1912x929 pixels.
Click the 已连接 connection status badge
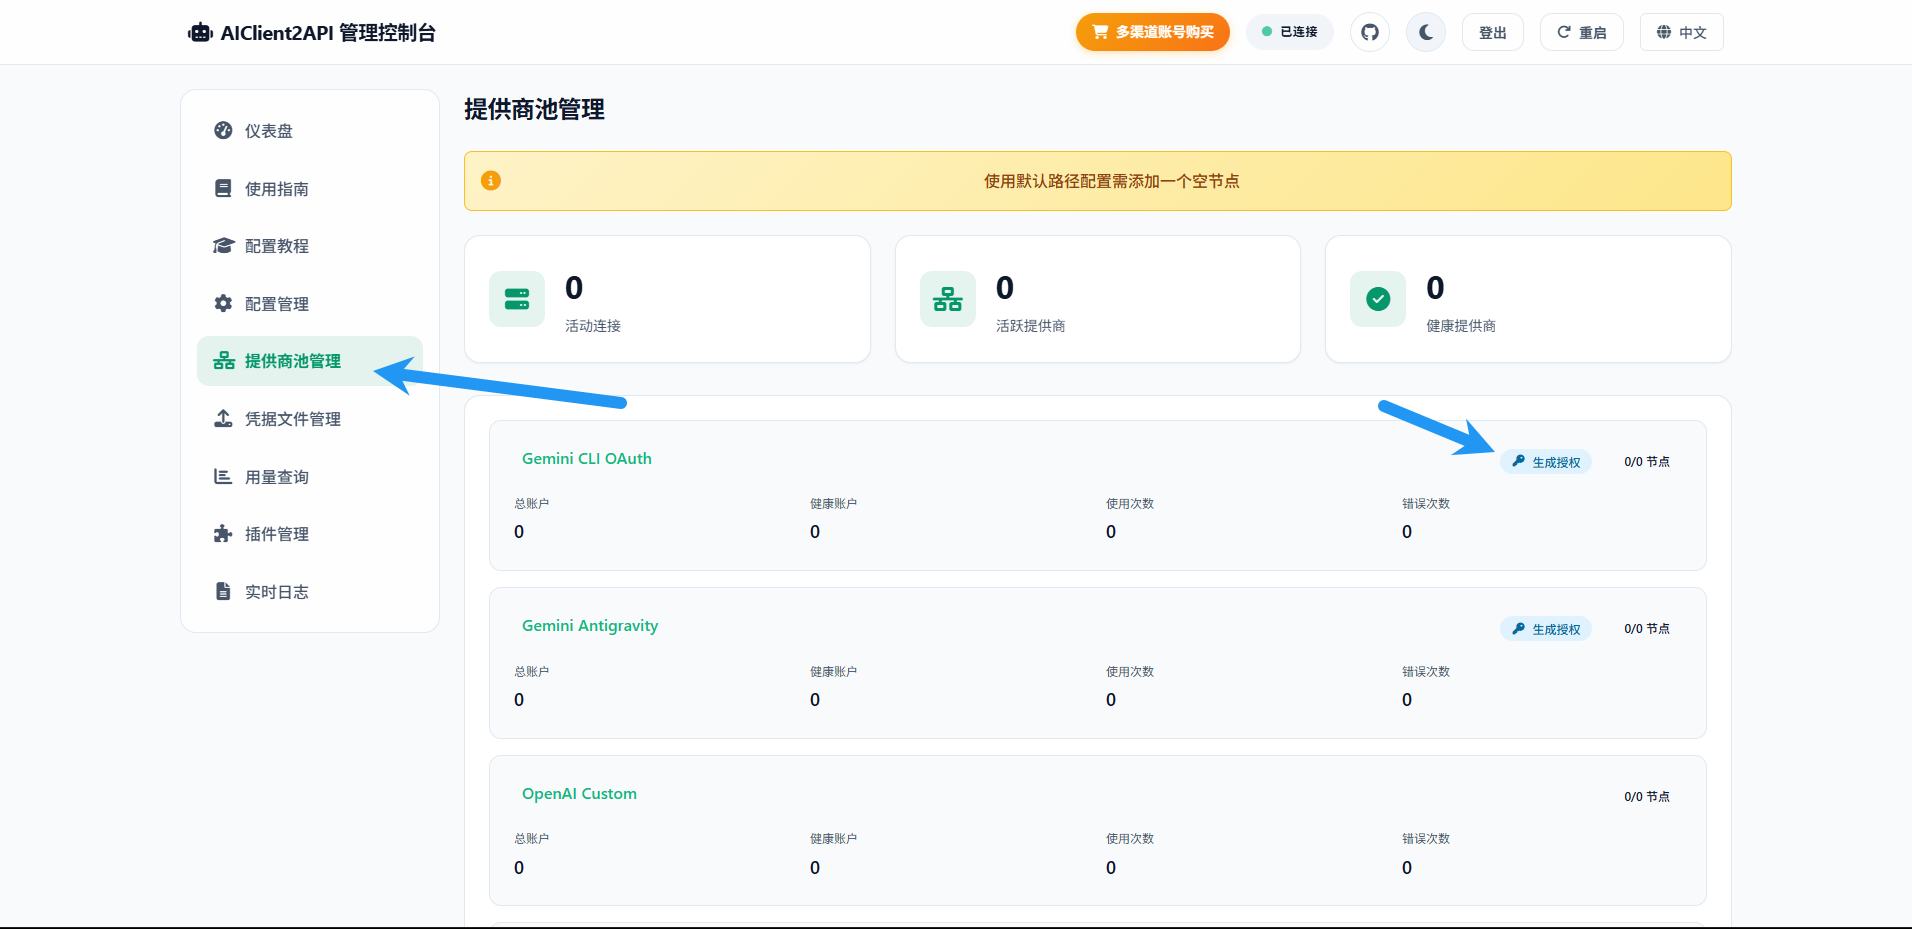(x=1289, y=32)
